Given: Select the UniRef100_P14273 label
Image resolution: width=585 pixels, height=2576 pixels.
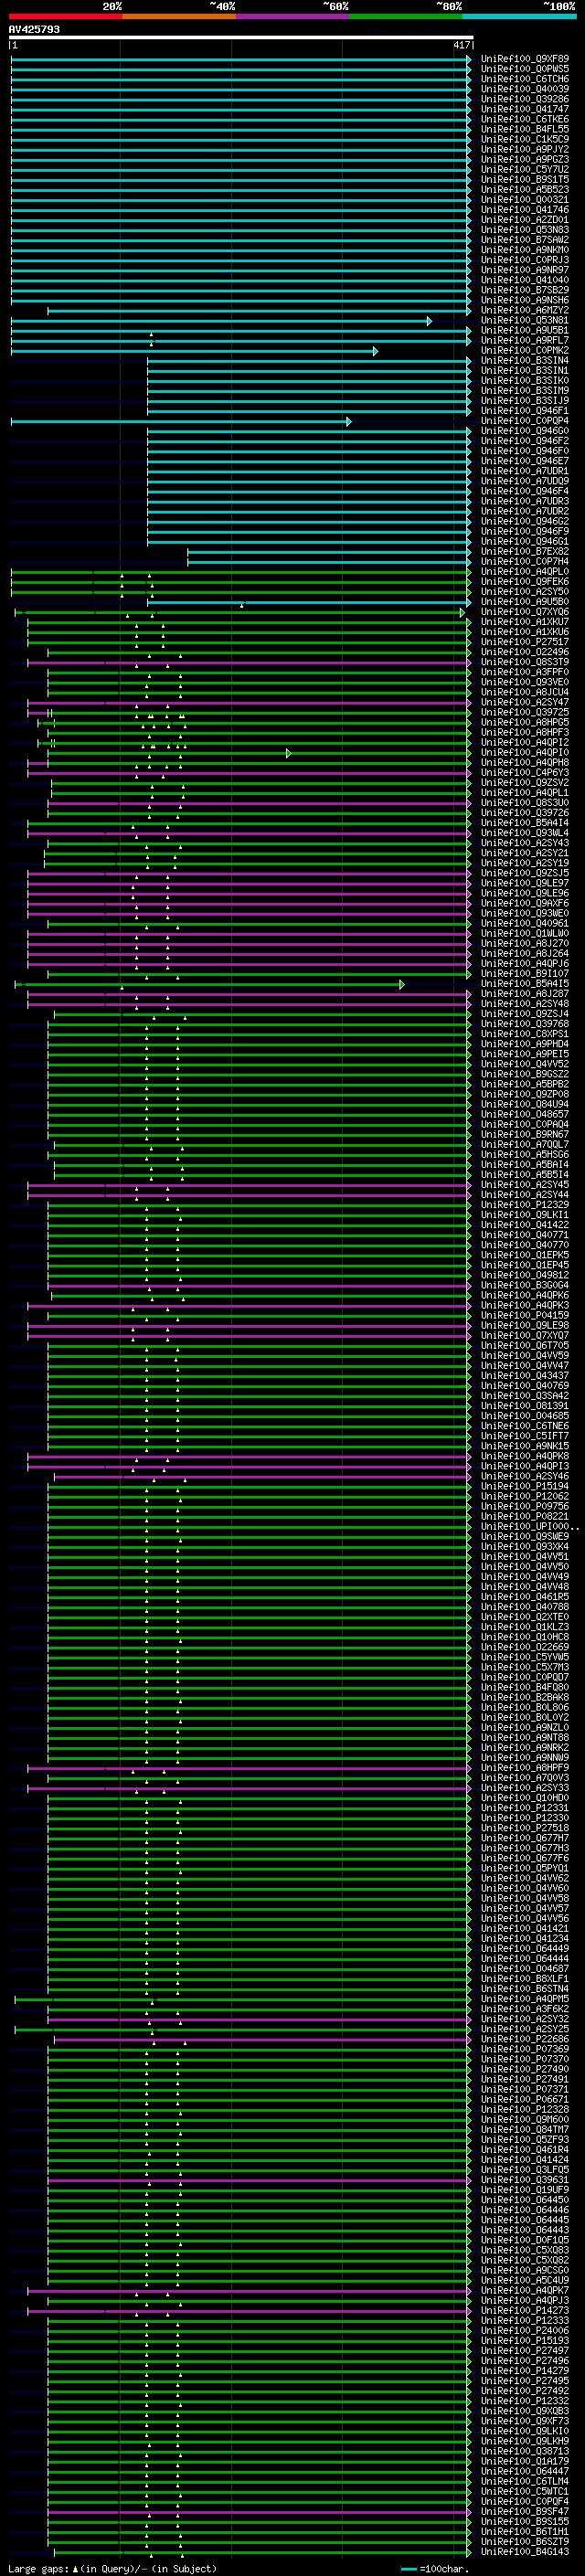Looking at the screenshot, I should pos(525,2310).
